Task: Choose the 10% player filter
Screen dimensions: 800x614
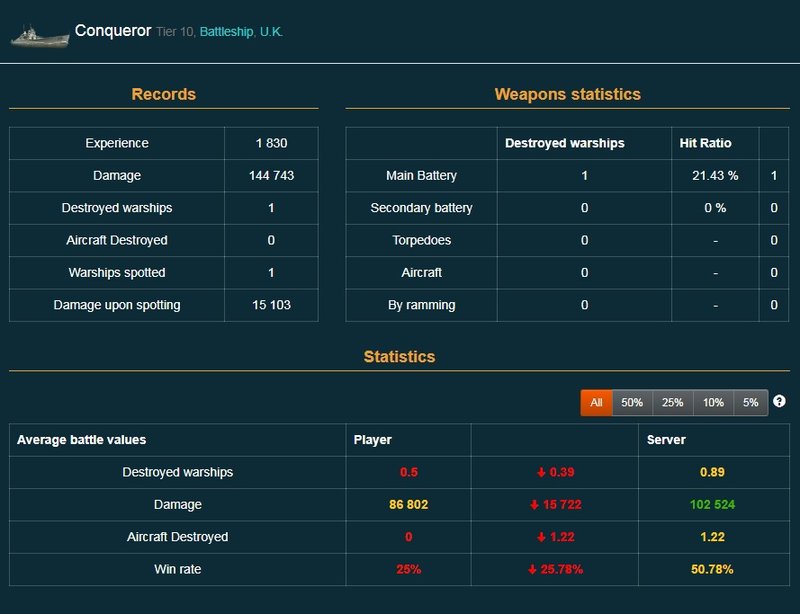Action: pos(713,402)
